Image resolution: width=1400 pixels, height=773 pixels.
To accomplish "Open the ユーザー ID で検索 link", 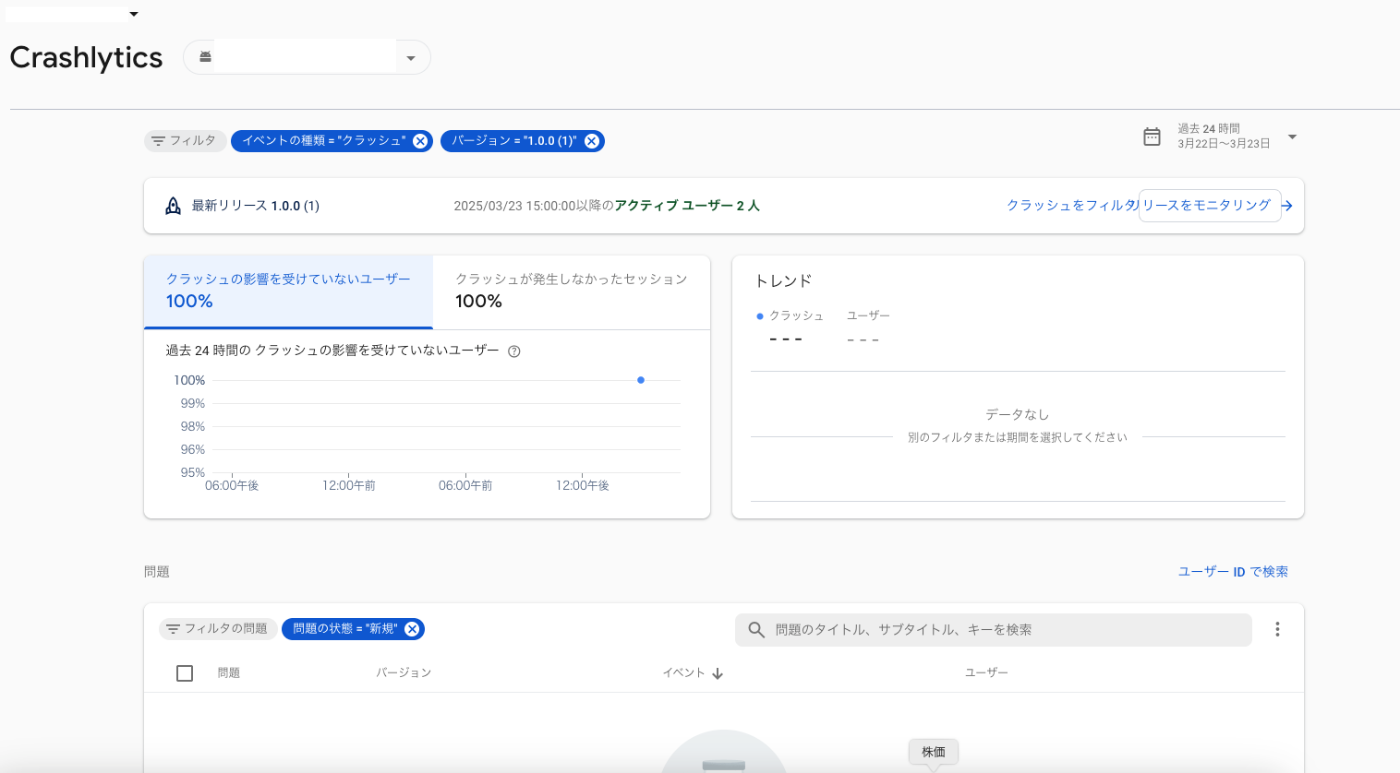I will [1231, 570].
